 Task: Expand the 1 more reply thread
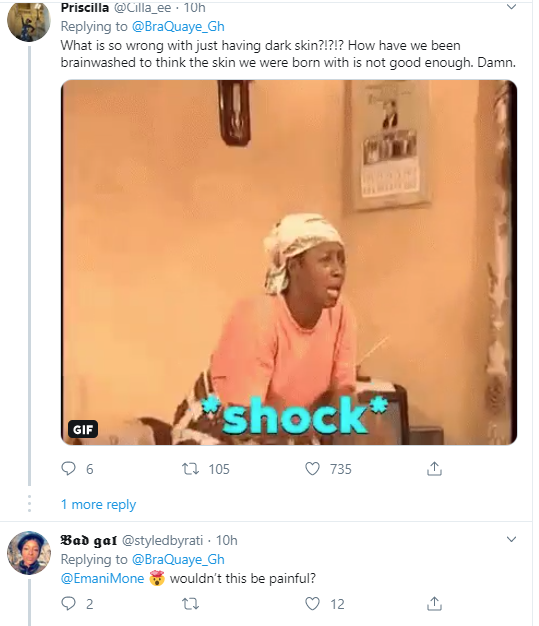[x=98, y=504]
